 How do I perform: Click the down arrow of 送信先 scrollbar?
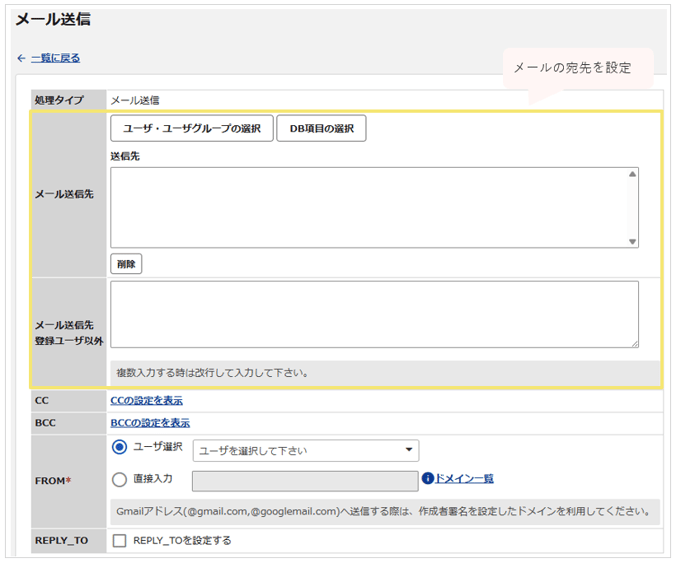pos(632,241)
